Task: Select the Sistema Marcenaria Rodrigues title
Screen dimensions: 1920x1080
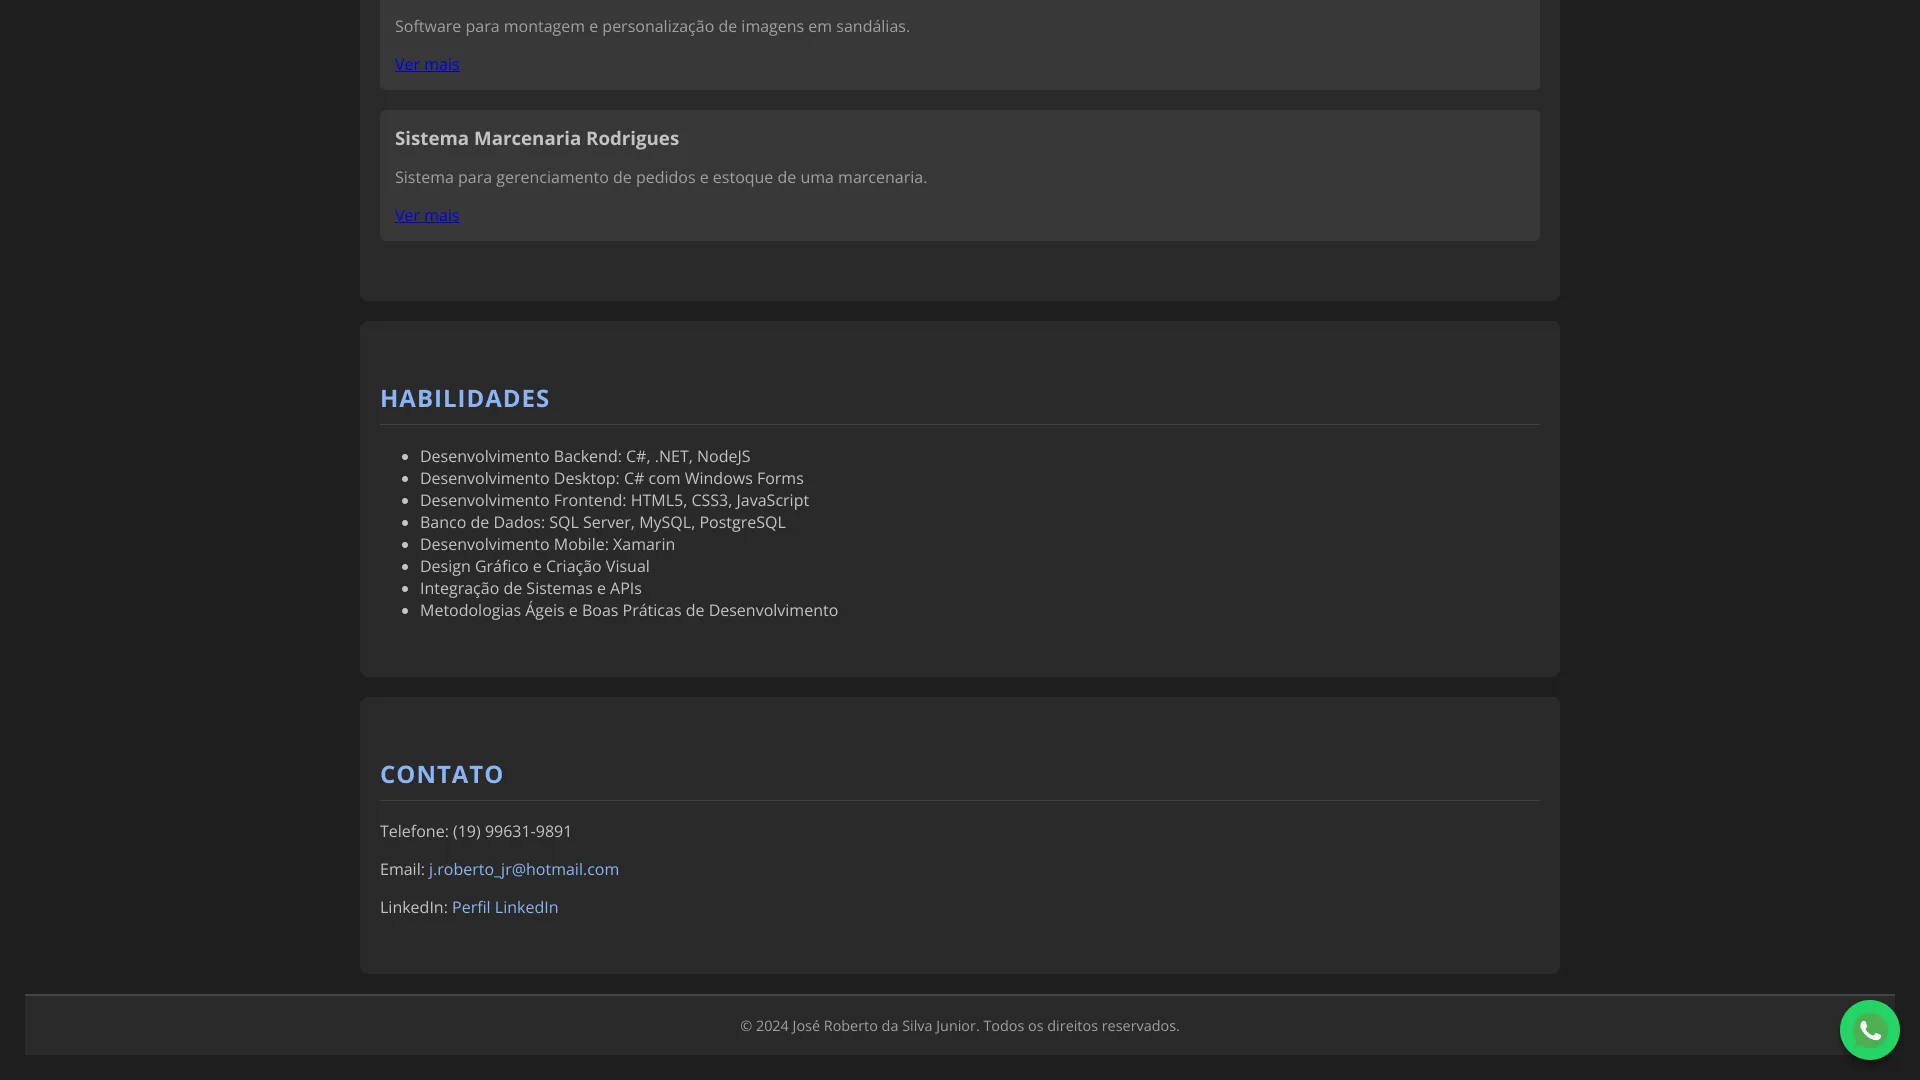Action: pos(537,138)
